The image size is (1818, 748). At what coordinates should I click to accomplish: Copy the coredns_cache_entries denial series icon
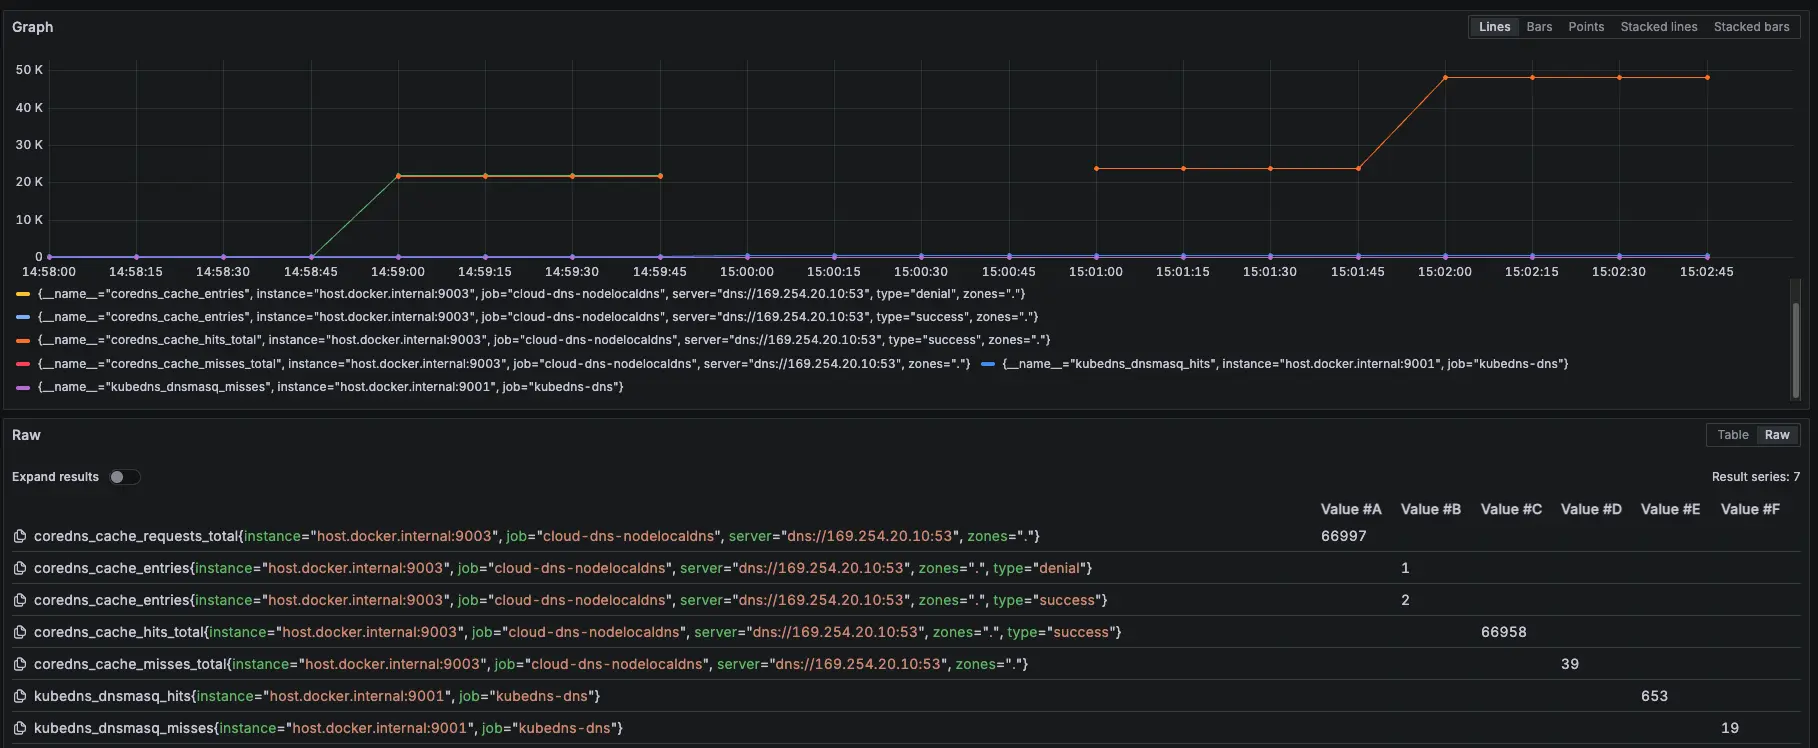pos(19,569)
